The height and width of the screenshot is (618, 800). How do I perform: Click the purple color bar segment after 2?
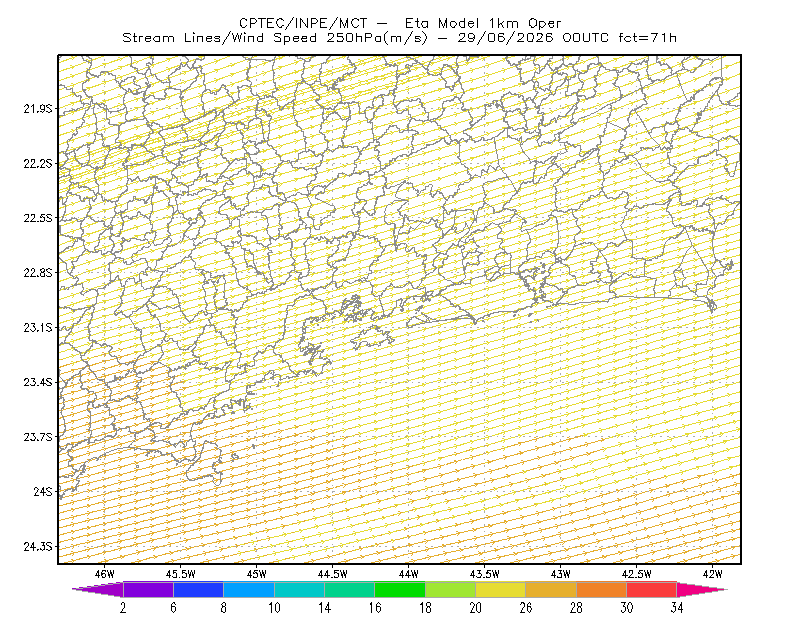point(148,589)
